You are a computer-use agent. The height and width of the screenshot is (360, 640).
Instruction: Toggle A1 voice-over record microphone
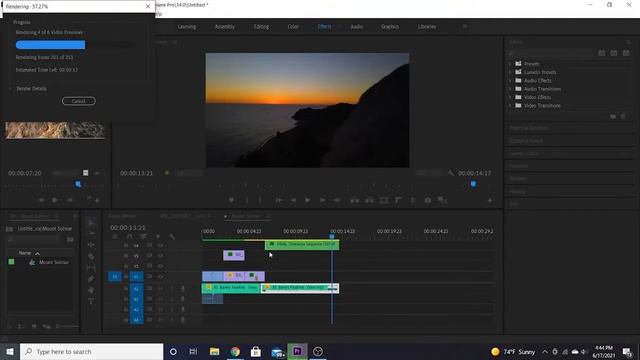[183, 289]
